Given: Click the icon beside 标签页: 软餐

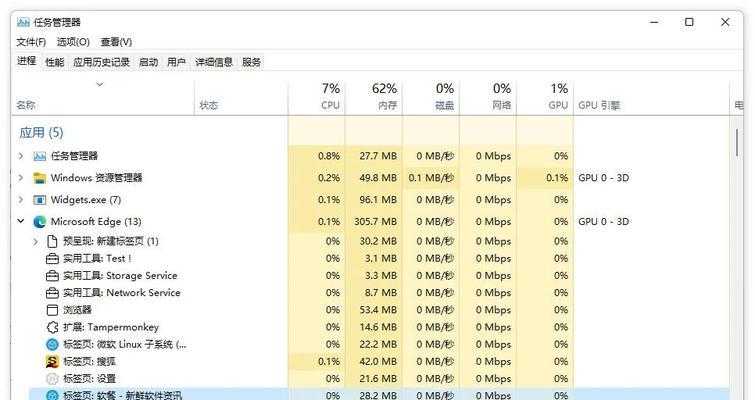Looking at the screenshot, I should point(52,395).
